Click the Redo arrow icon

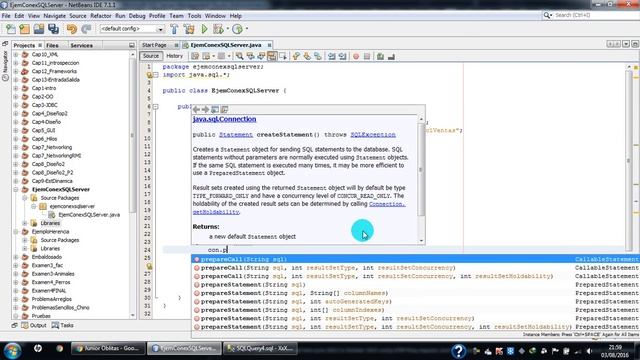[x=86, y=29]
